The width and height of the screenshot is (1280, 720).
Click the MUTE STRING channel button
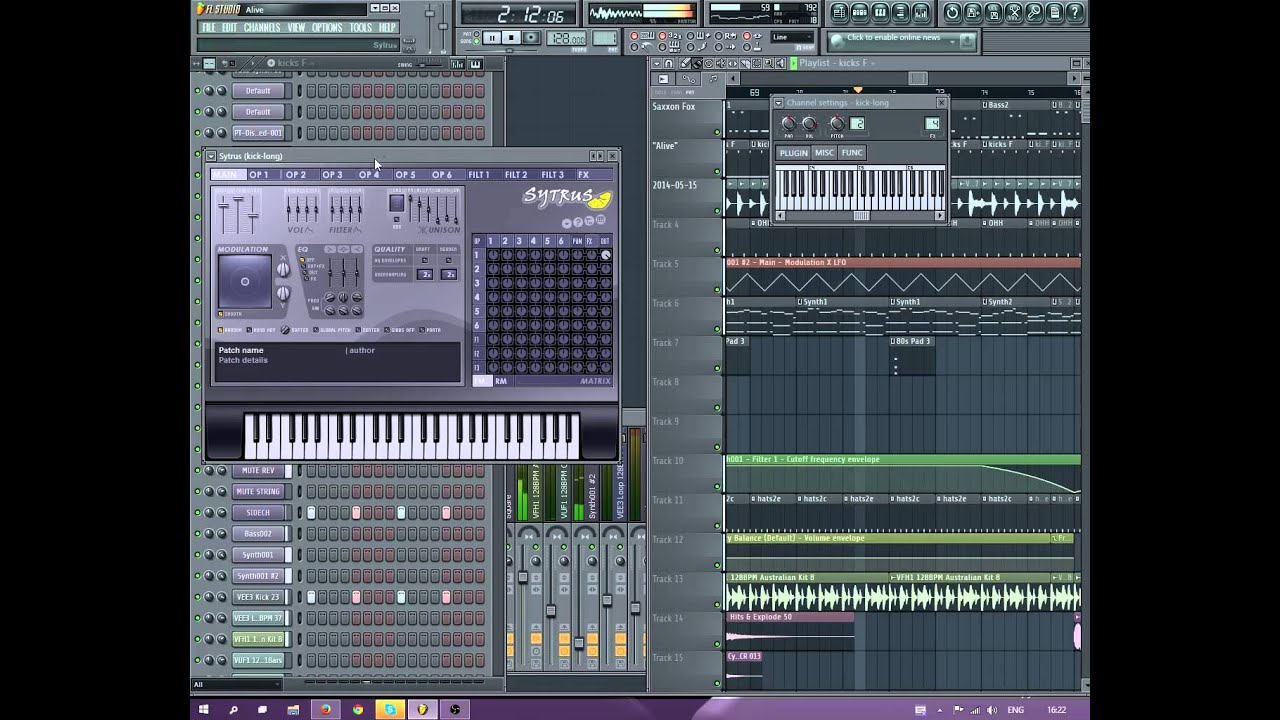[258, 492]
